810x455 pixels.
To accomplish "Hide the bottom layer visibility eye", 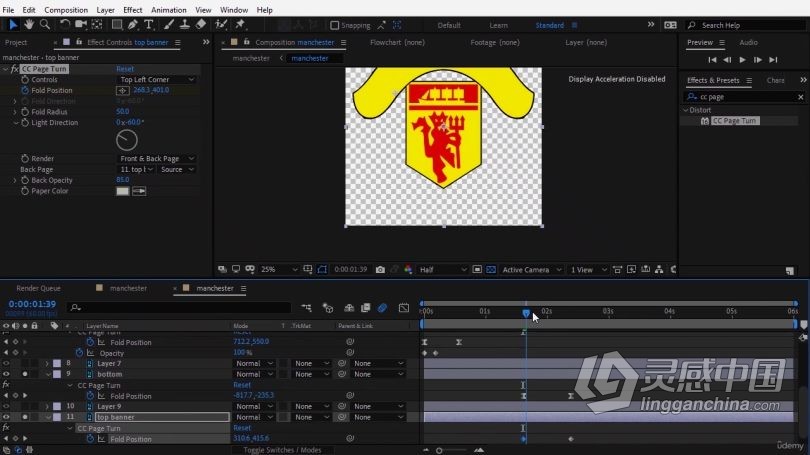I will (6, 374).
